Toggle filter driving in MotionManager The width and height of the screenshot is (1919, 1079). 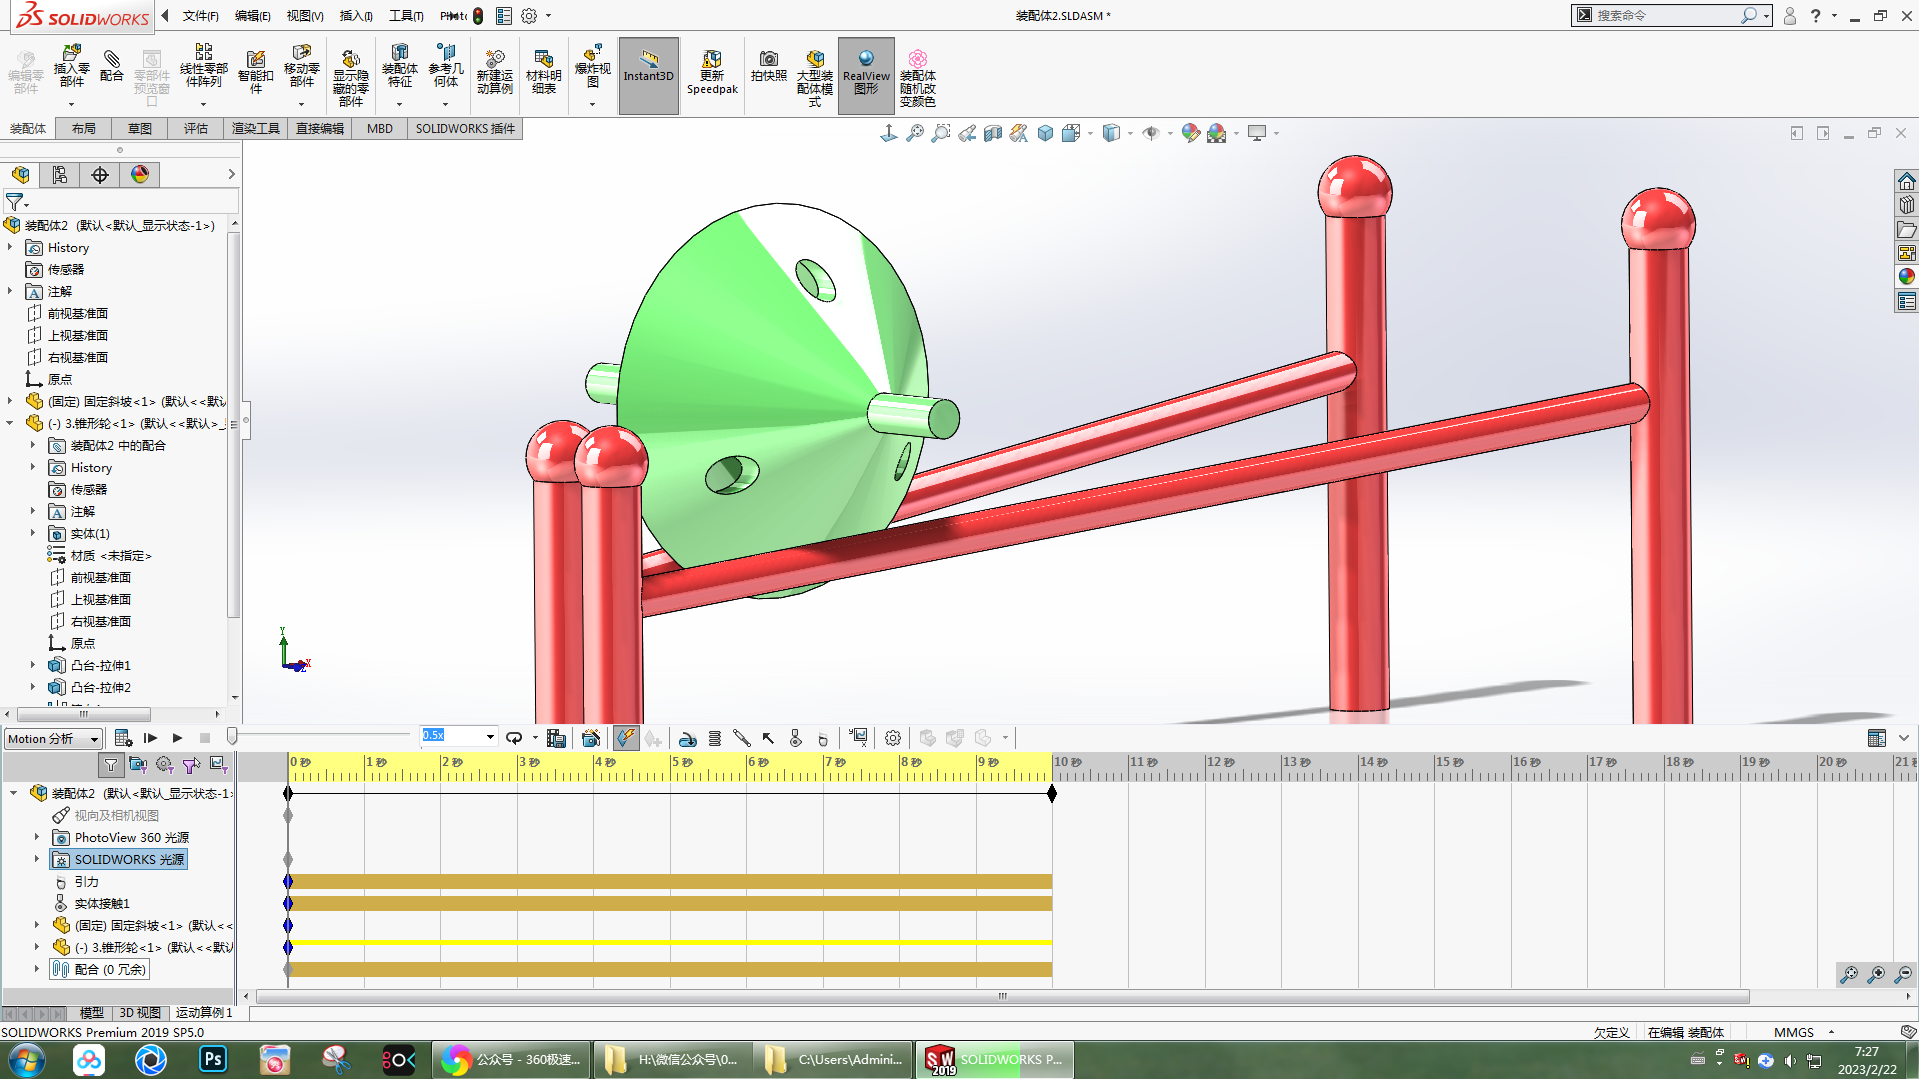[164, 765]
